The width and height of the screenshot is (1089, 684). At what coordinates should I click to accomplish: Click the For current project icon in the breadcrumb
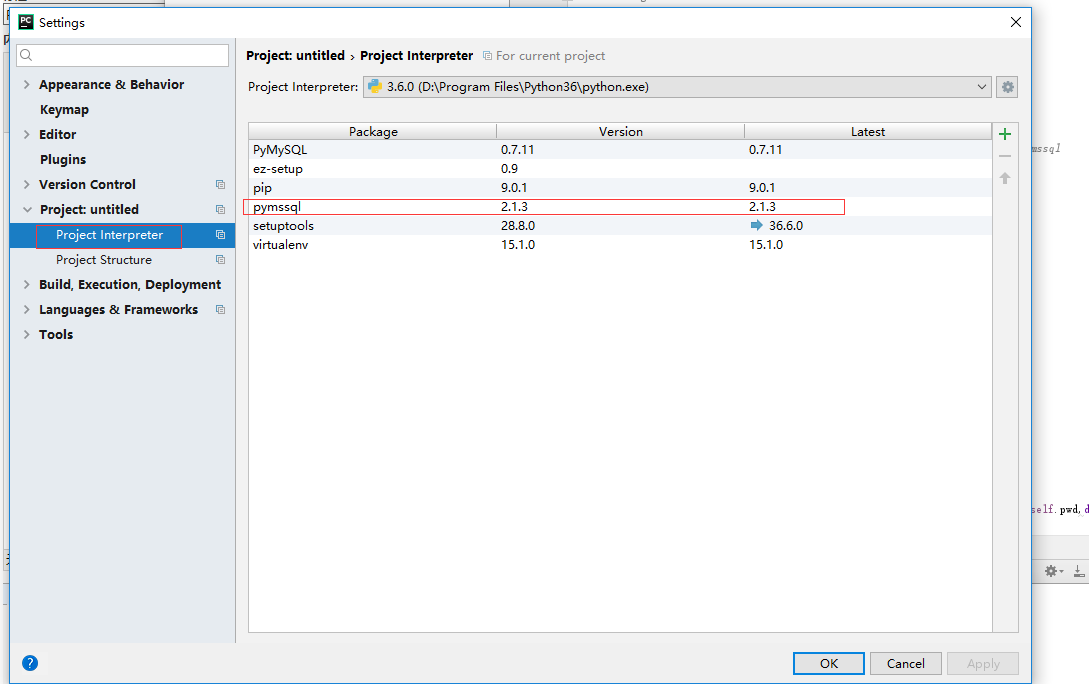(x=488, y=56)
